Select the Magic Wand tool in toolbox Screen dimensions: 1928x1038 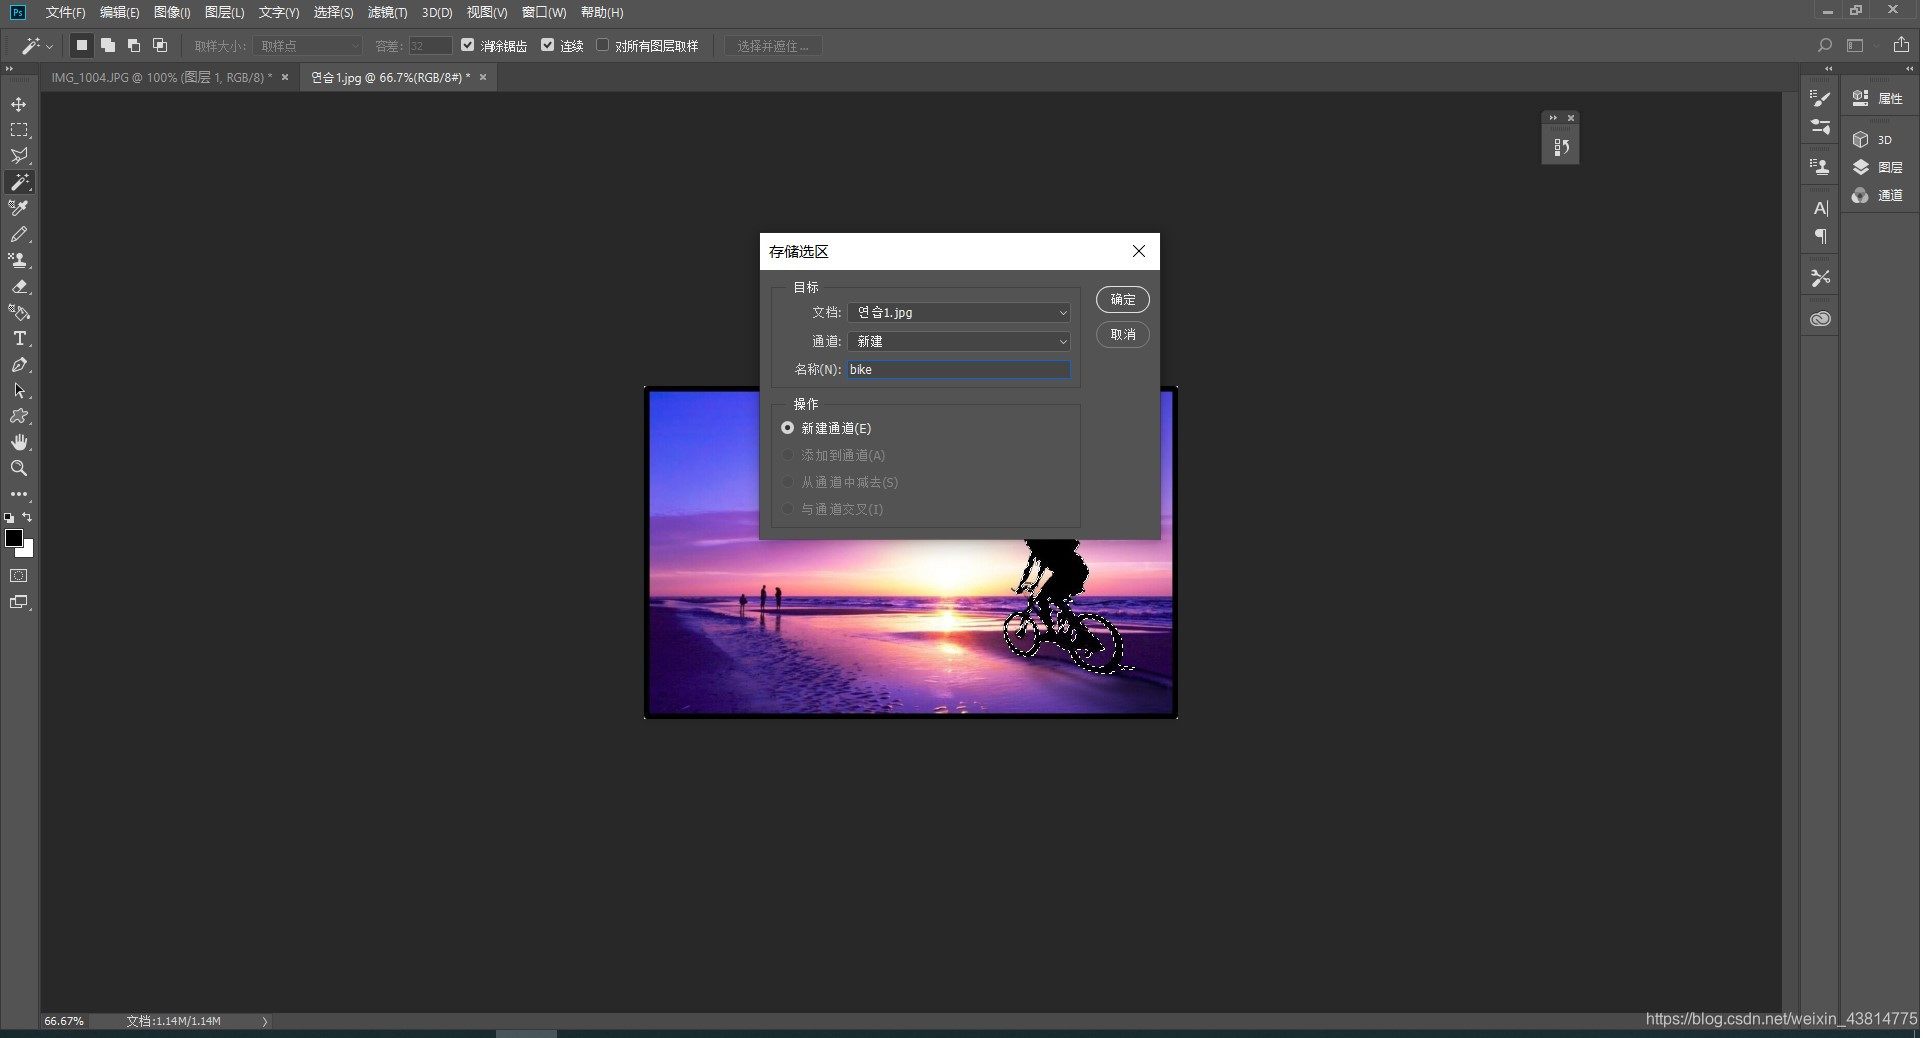coord(19,182)
